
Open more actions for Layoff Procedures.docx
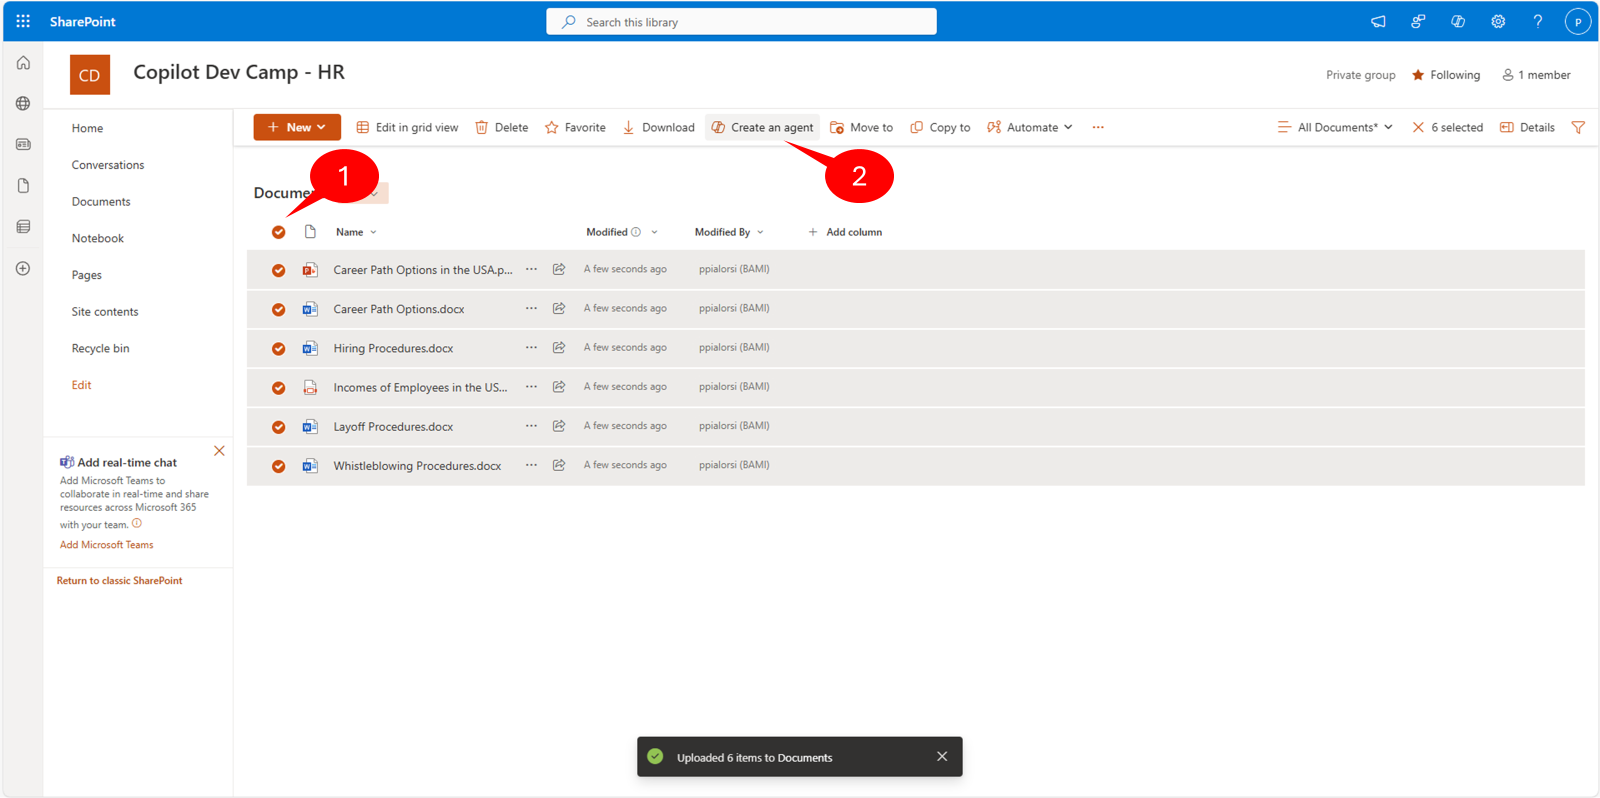531,426
